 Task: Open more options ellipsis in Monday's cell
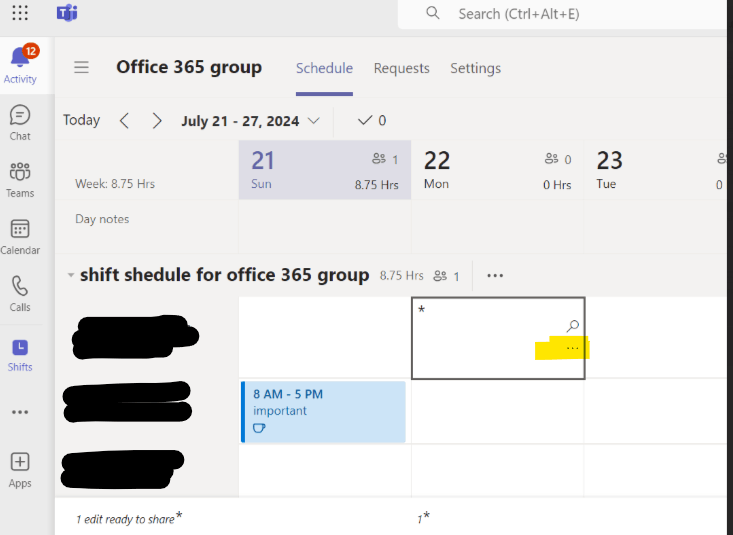(x=572, y=348)
